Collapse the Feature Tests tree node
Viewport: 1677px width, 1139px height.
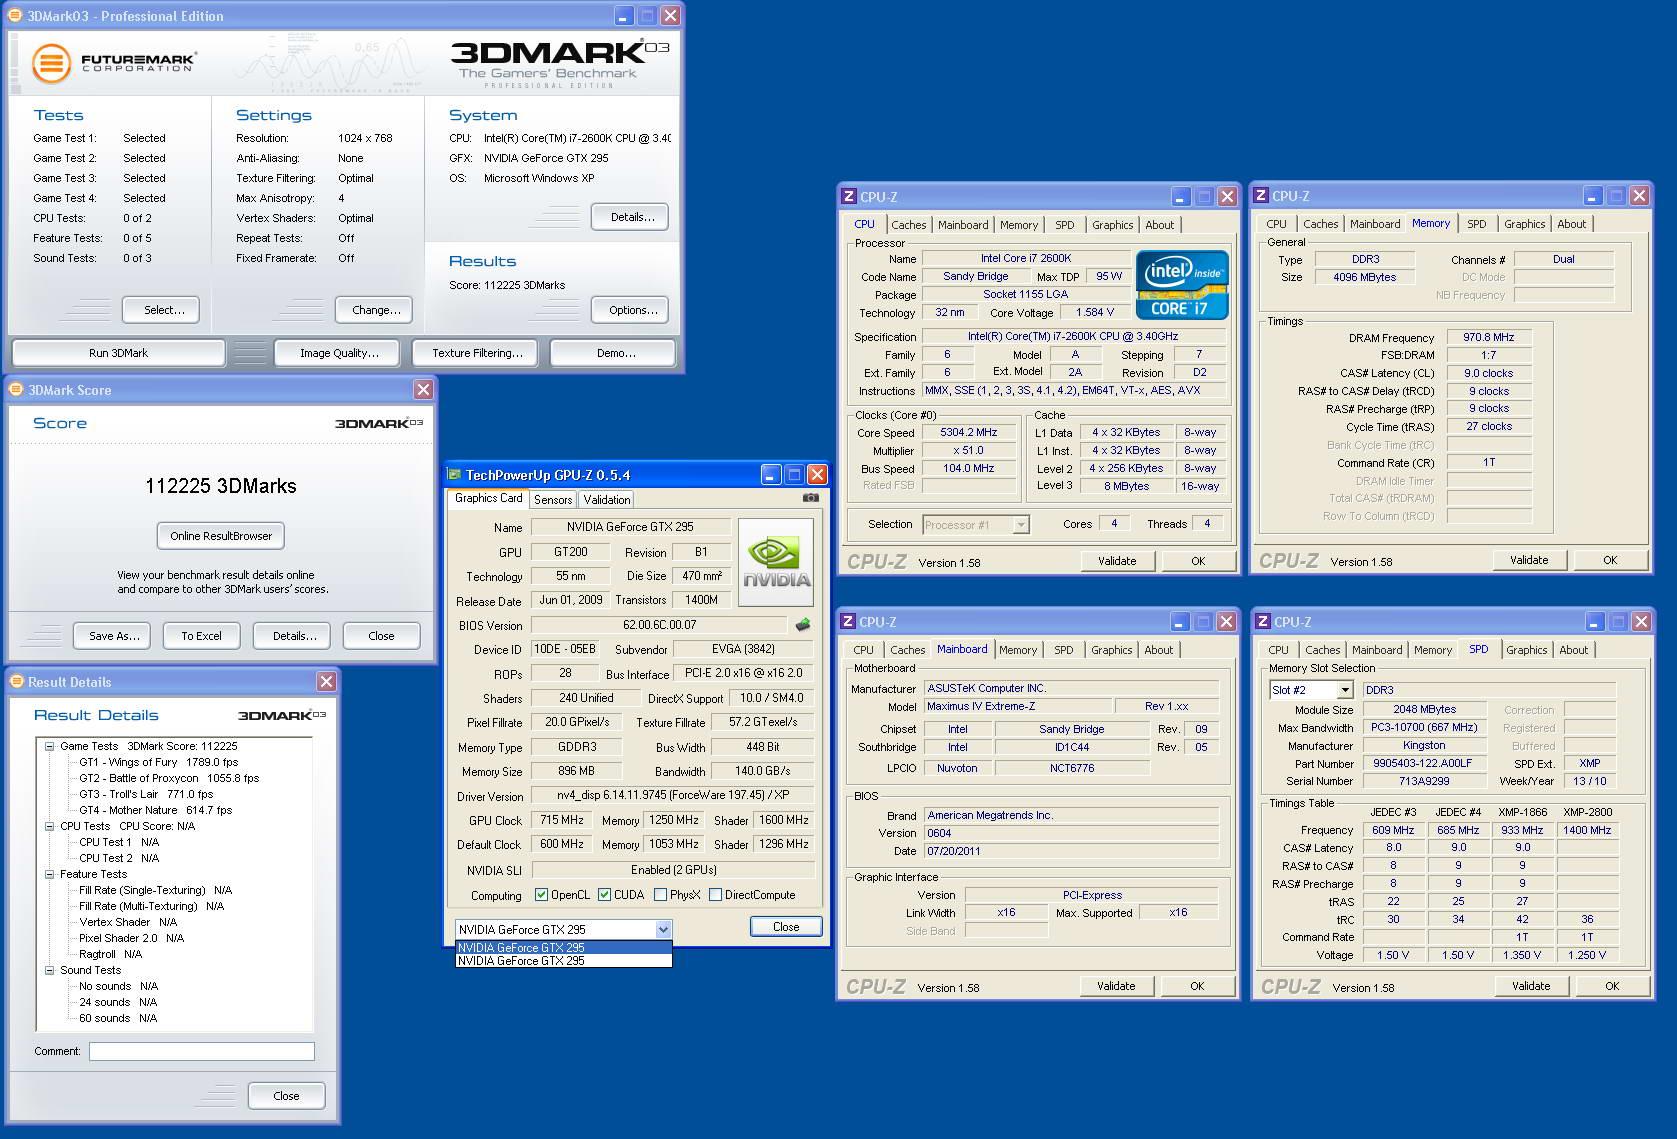click(x=49, y=874)
